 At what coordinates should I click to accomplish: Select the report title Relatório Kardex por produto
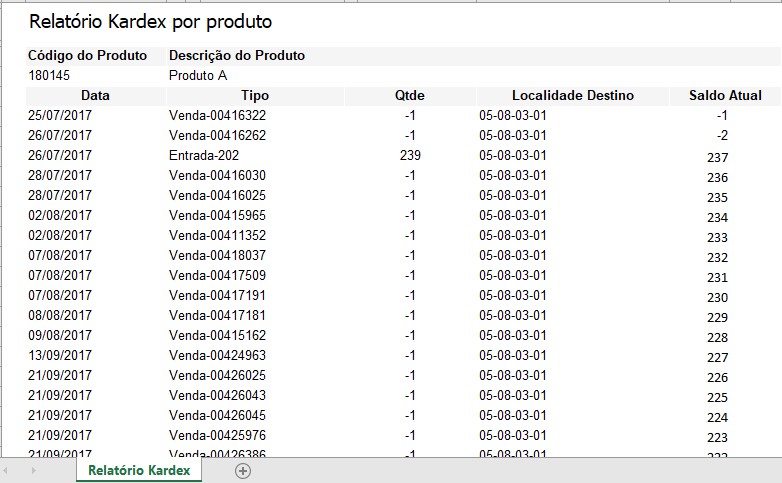click(x=149, y=21)
